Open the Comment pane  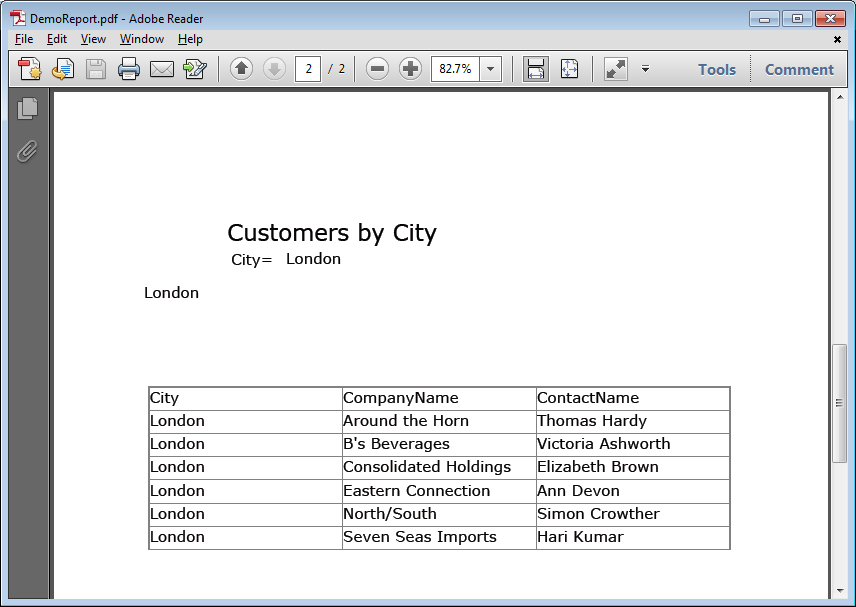coord(799,70)
